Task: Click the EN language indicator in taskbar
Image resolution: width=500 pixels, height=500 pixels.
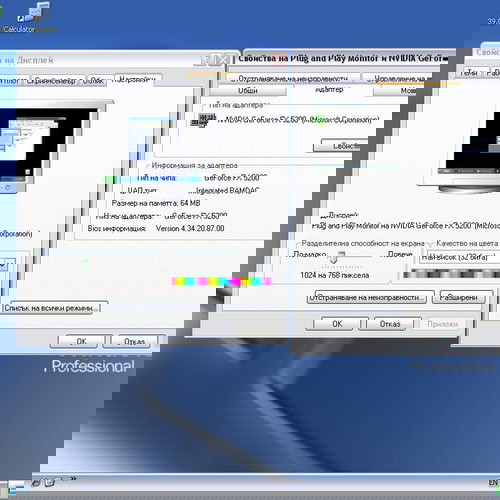Action: [x=494, y=483]
